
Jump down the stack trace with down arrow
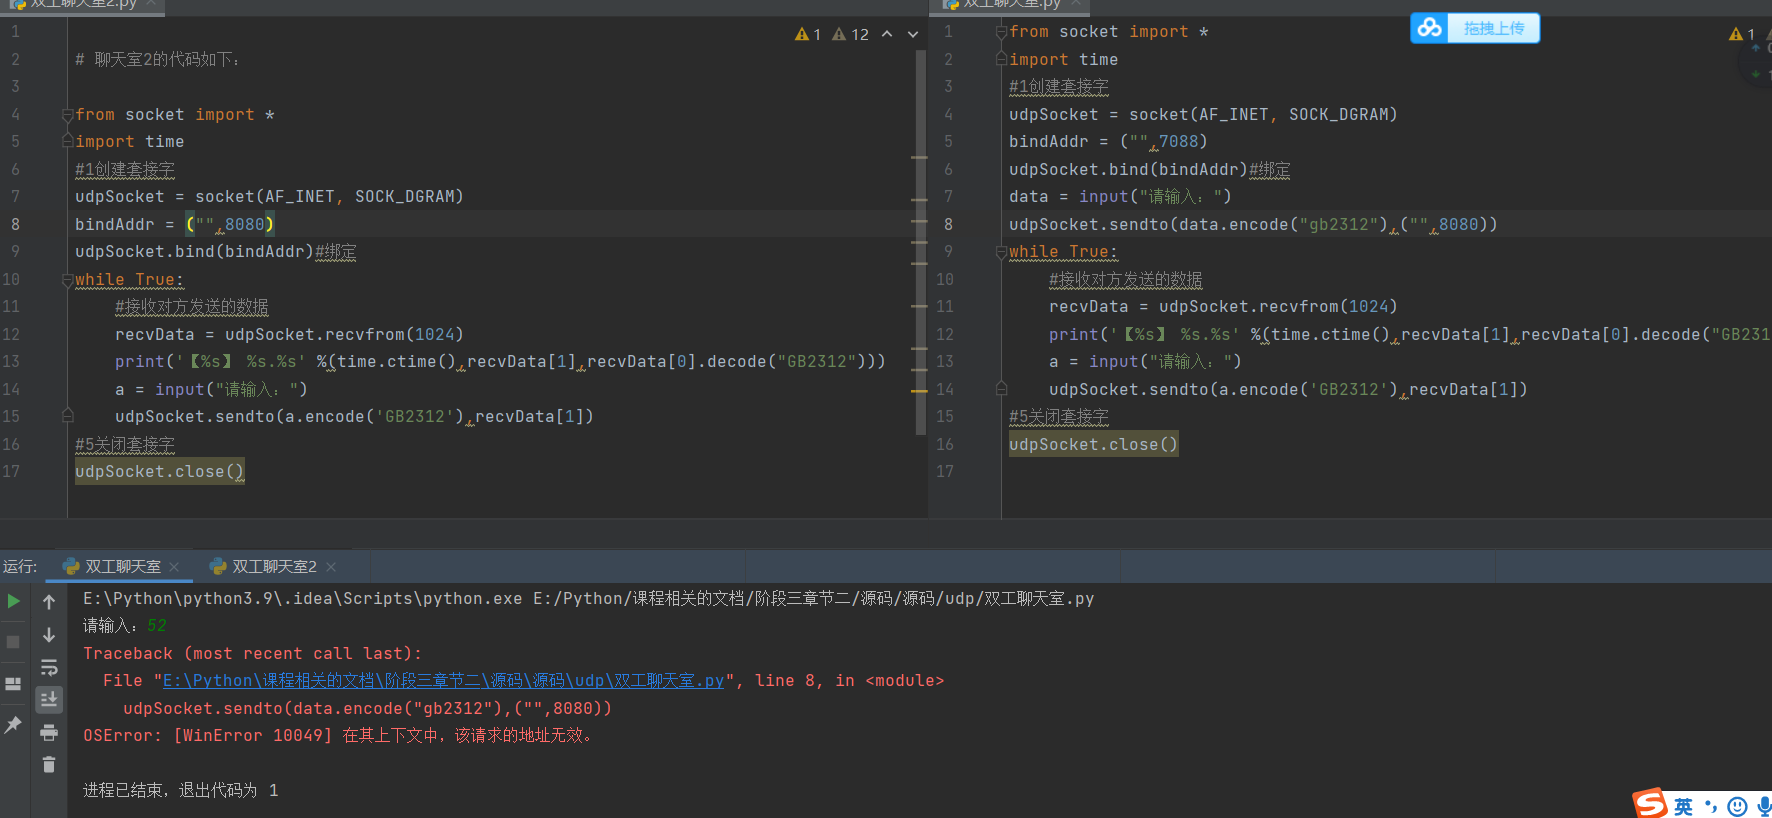(49, 635)
